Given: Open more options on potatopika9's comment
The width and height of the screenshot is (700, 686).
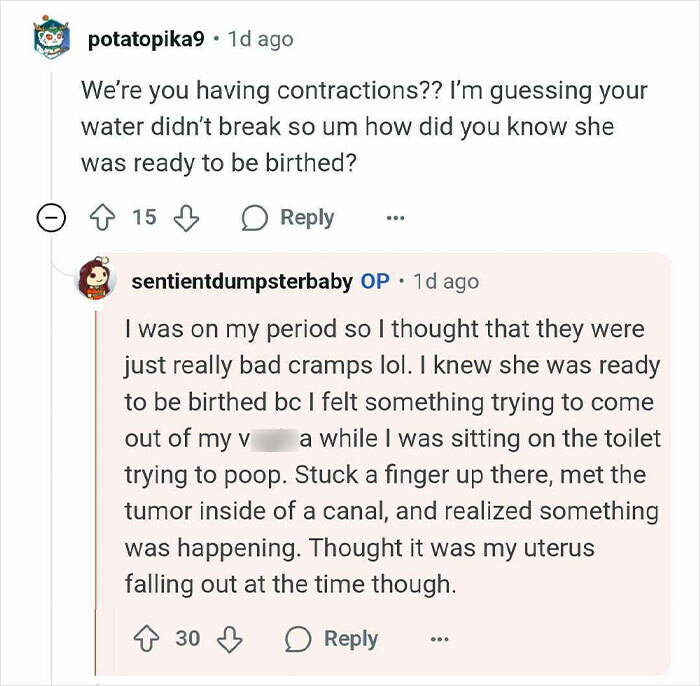Looking at the screenshot, I should point(395,217).
